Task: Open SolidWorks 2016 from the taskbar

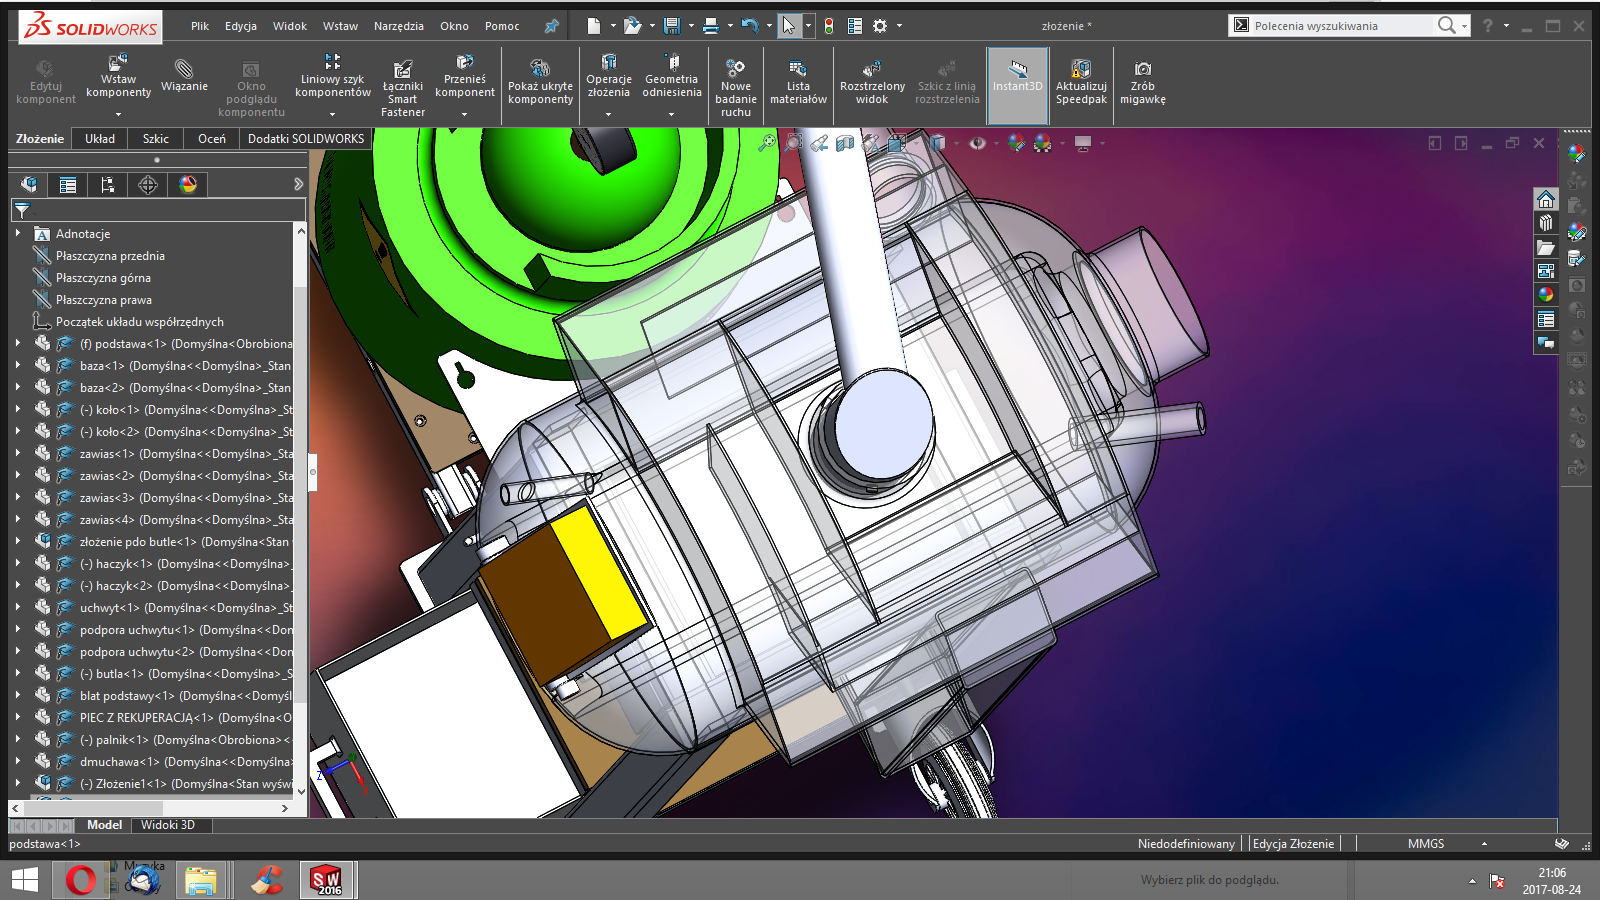Action: coord(326,880)
